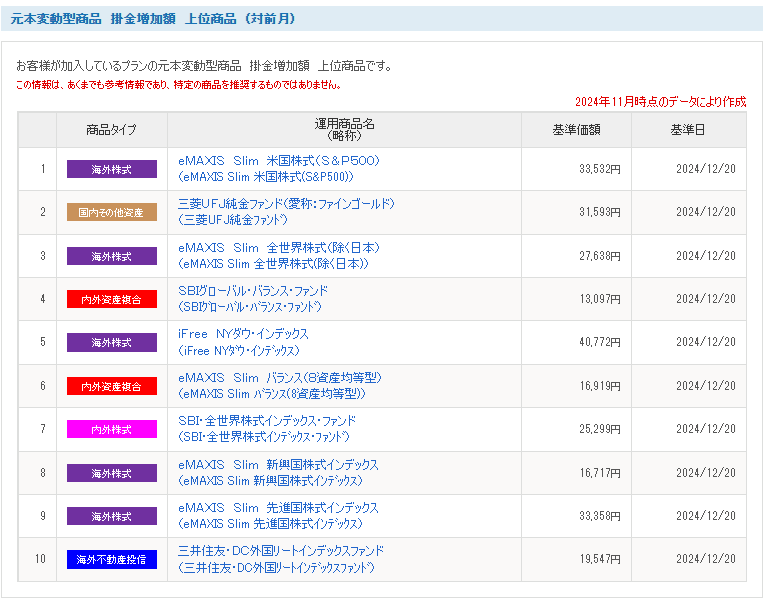
Task: Click date 2024/12/20 in rank 1 row
Action: 706,169
